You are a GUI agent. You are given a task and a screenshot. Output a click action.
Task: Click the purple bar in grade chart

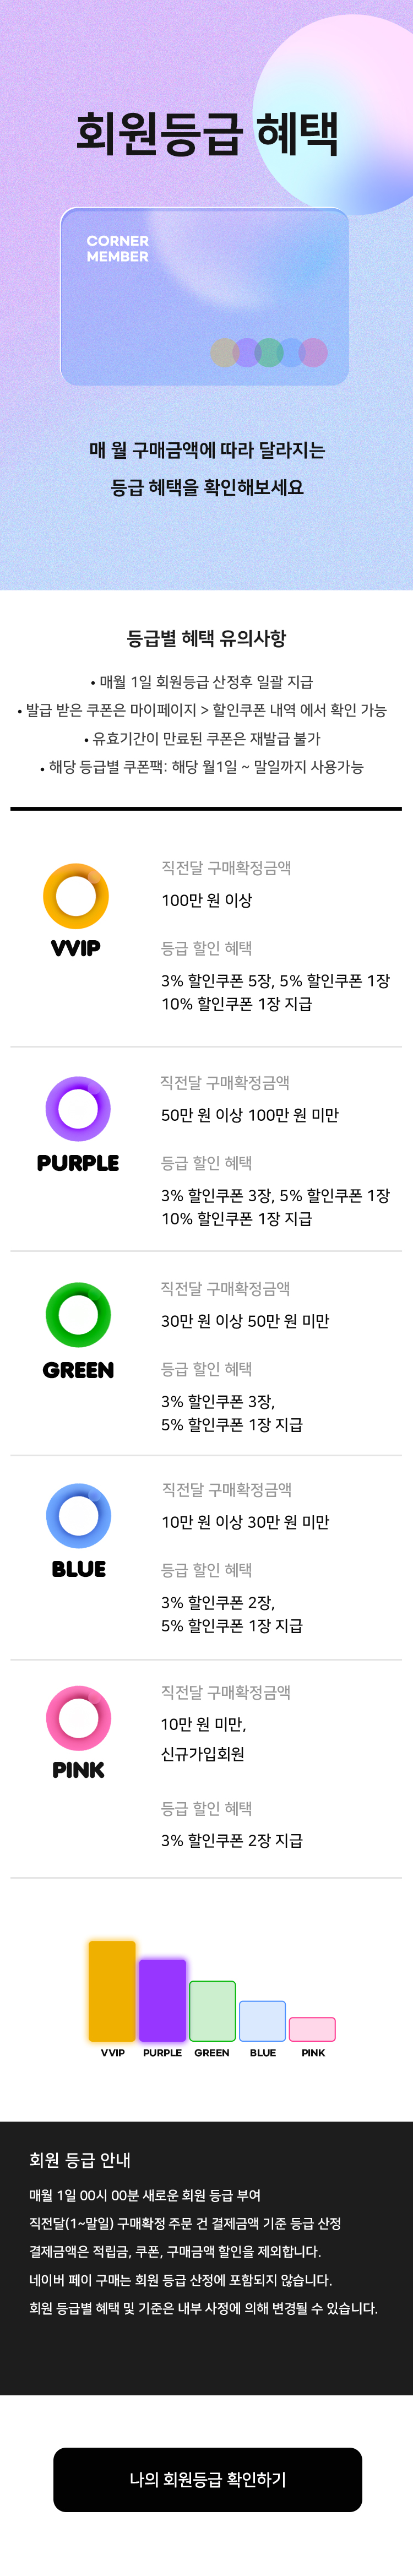click(x=162, y=2000)
